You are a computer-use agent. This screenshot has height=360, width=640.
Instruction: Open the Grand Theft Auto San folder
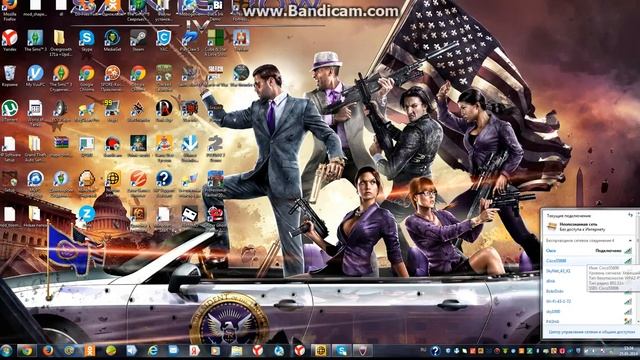[35, 149]
